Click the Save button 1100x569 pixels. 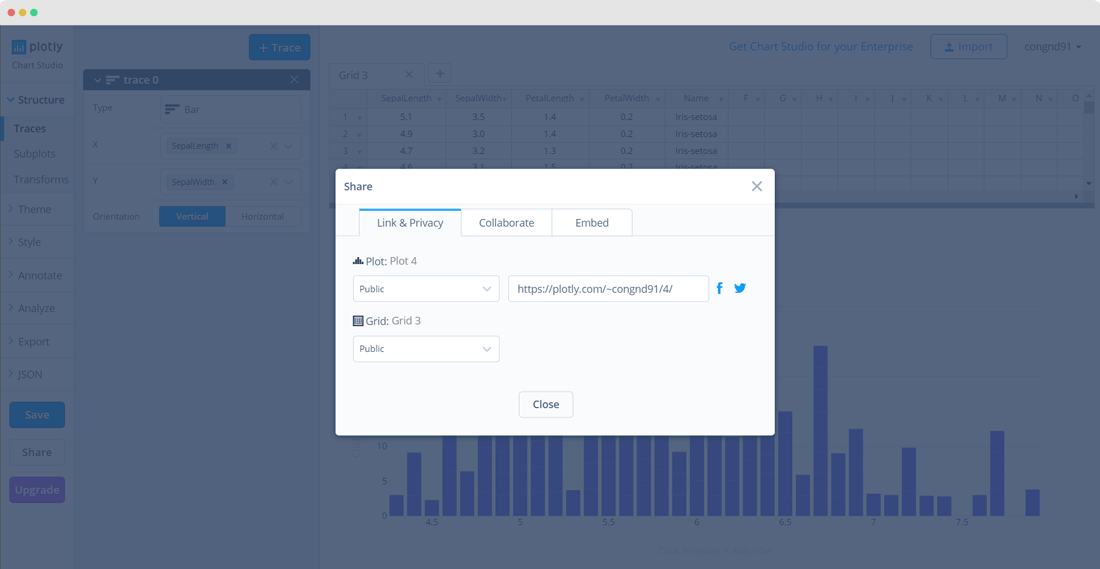coord(37,415)
